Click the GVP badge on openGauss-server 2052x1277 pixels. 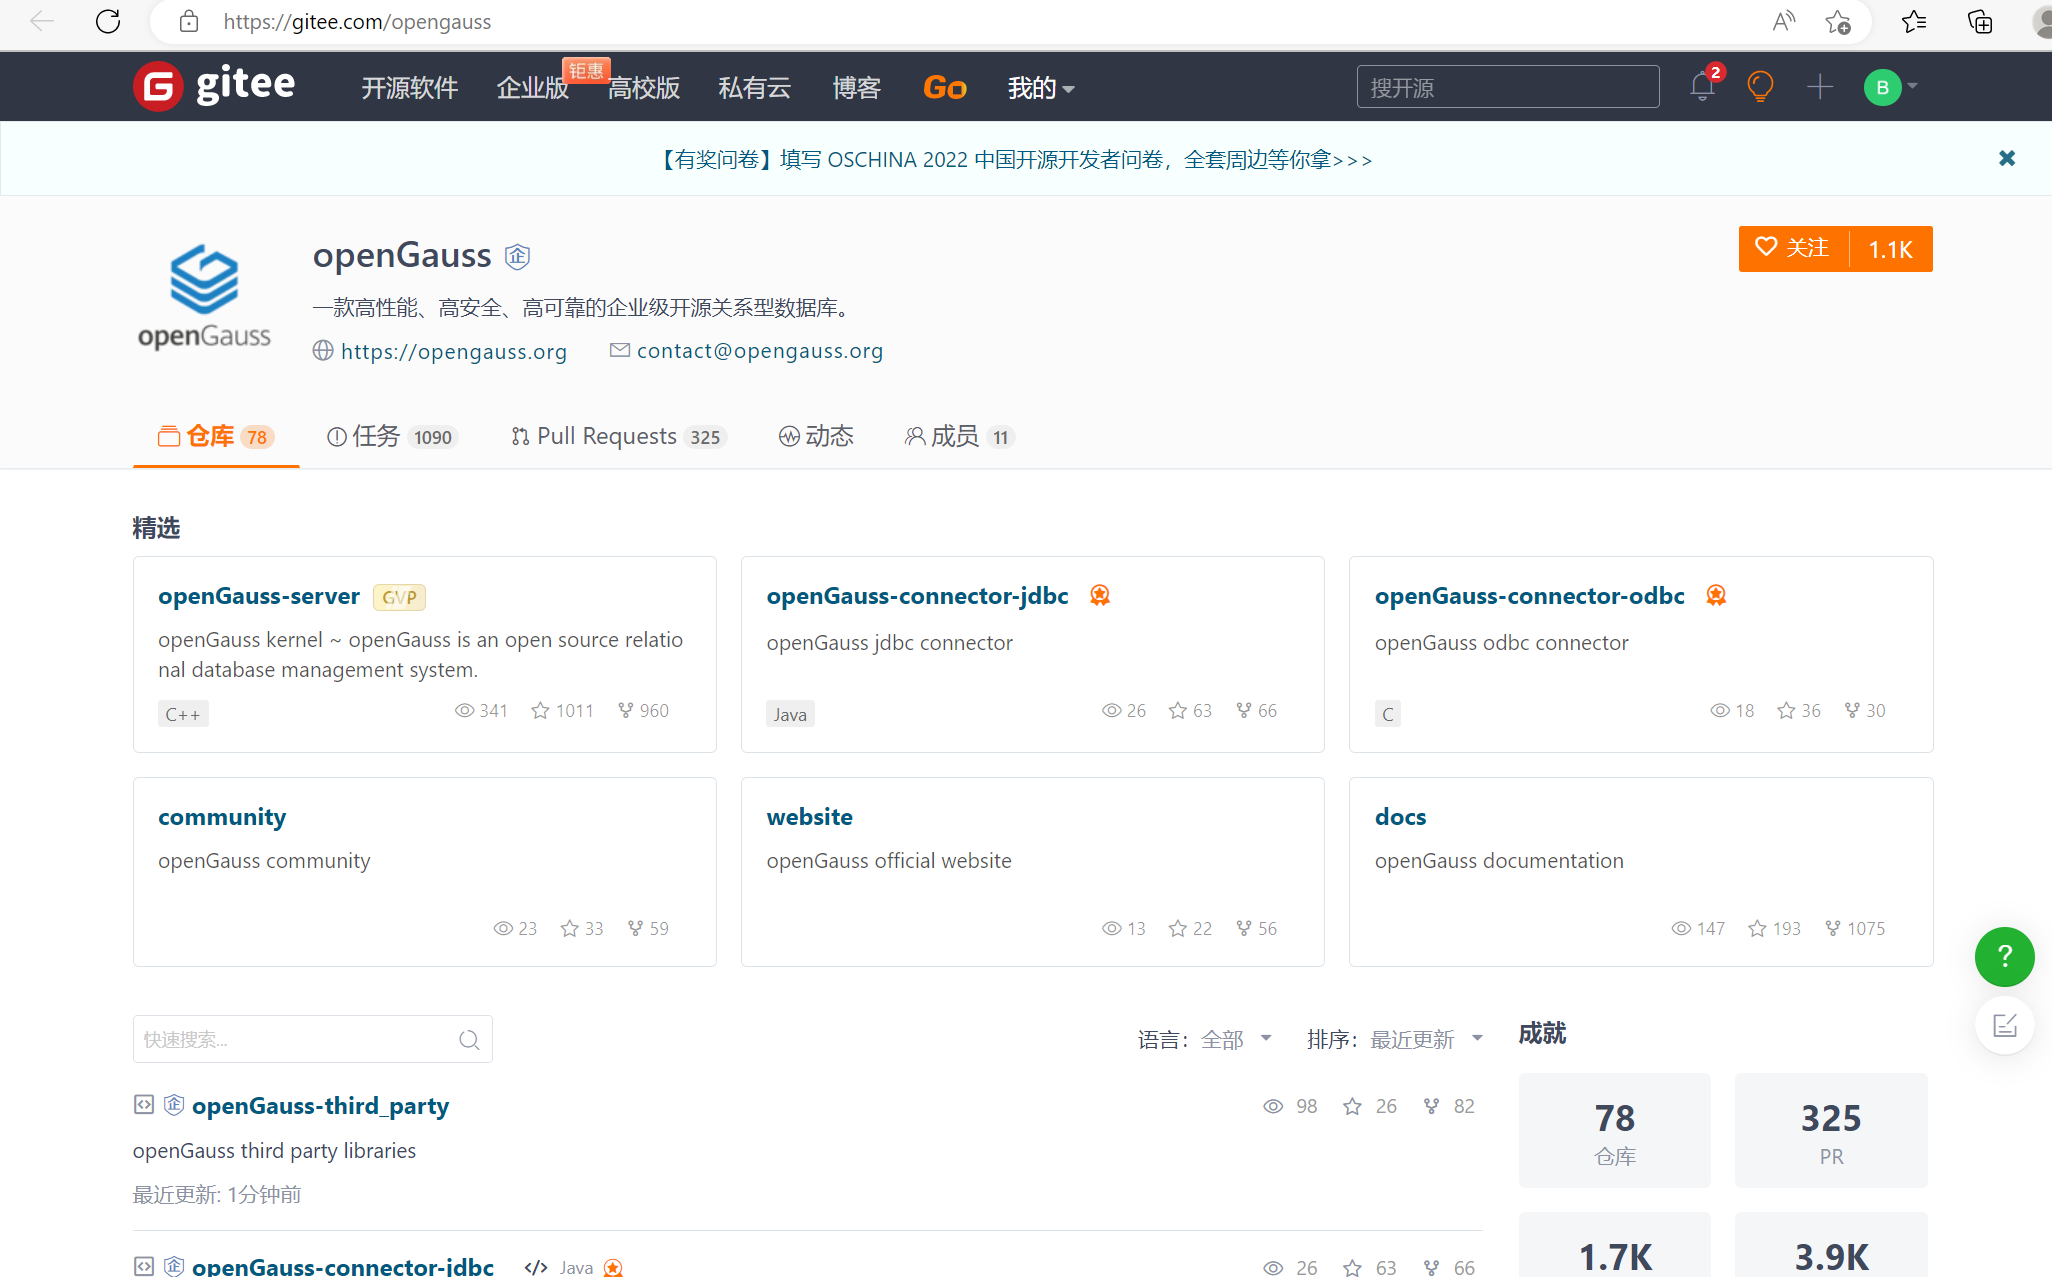(x=399, y=597)
